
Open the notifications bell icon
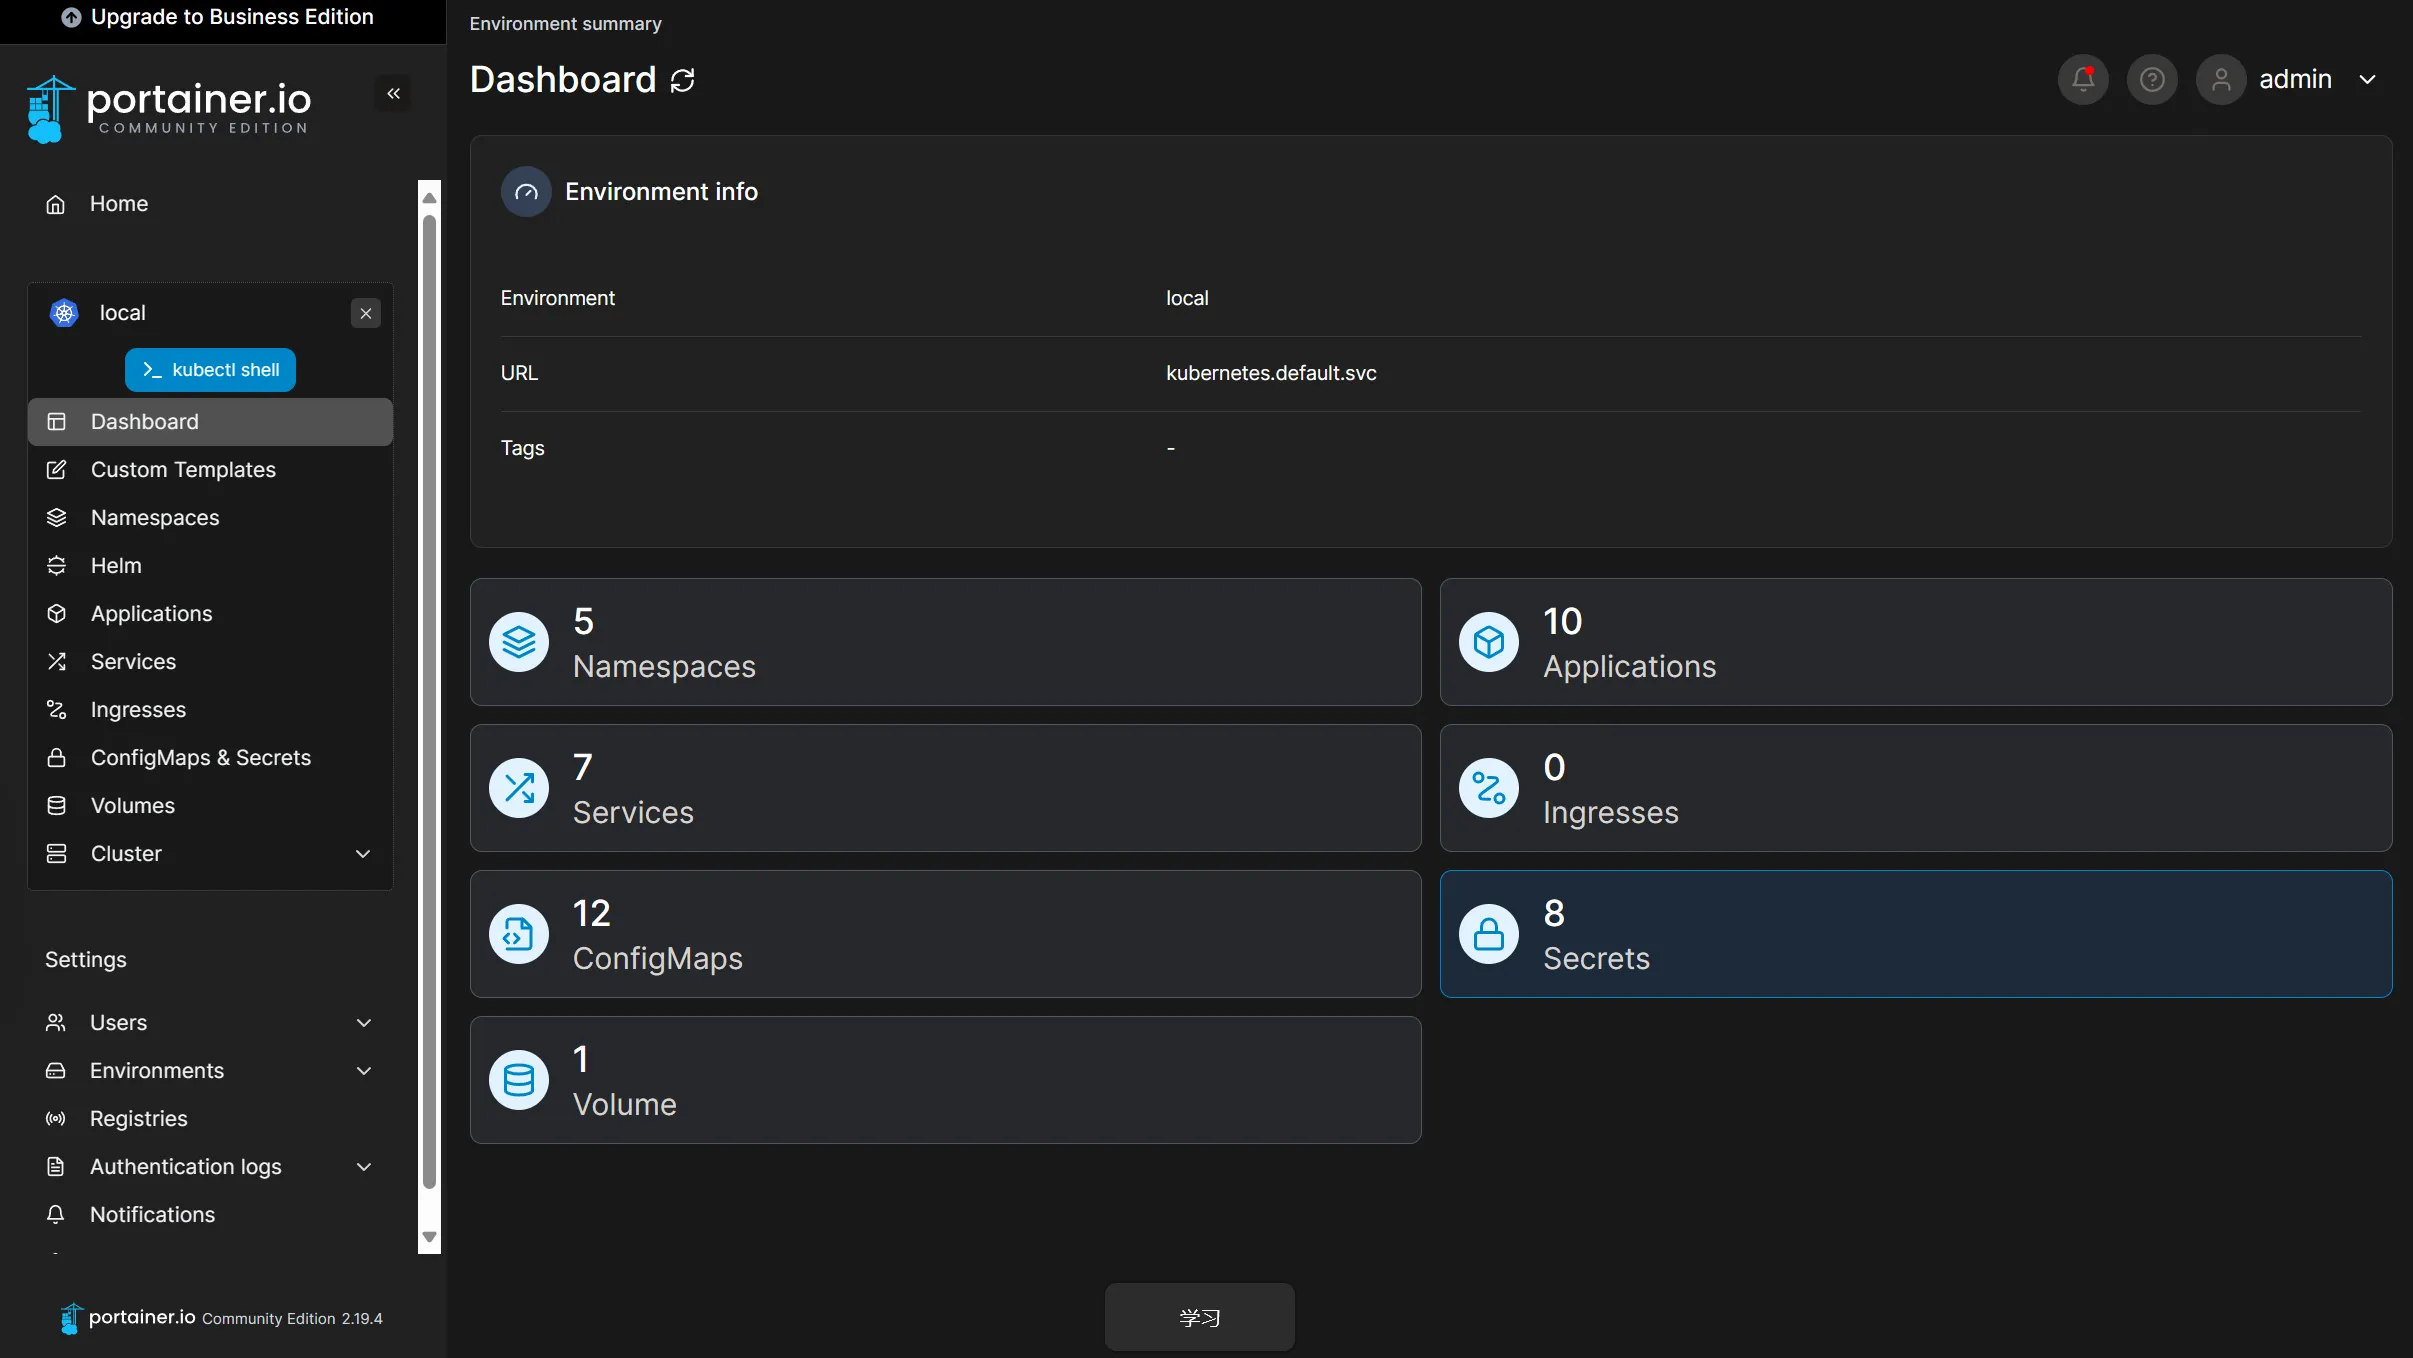[x=2083, y=79]
